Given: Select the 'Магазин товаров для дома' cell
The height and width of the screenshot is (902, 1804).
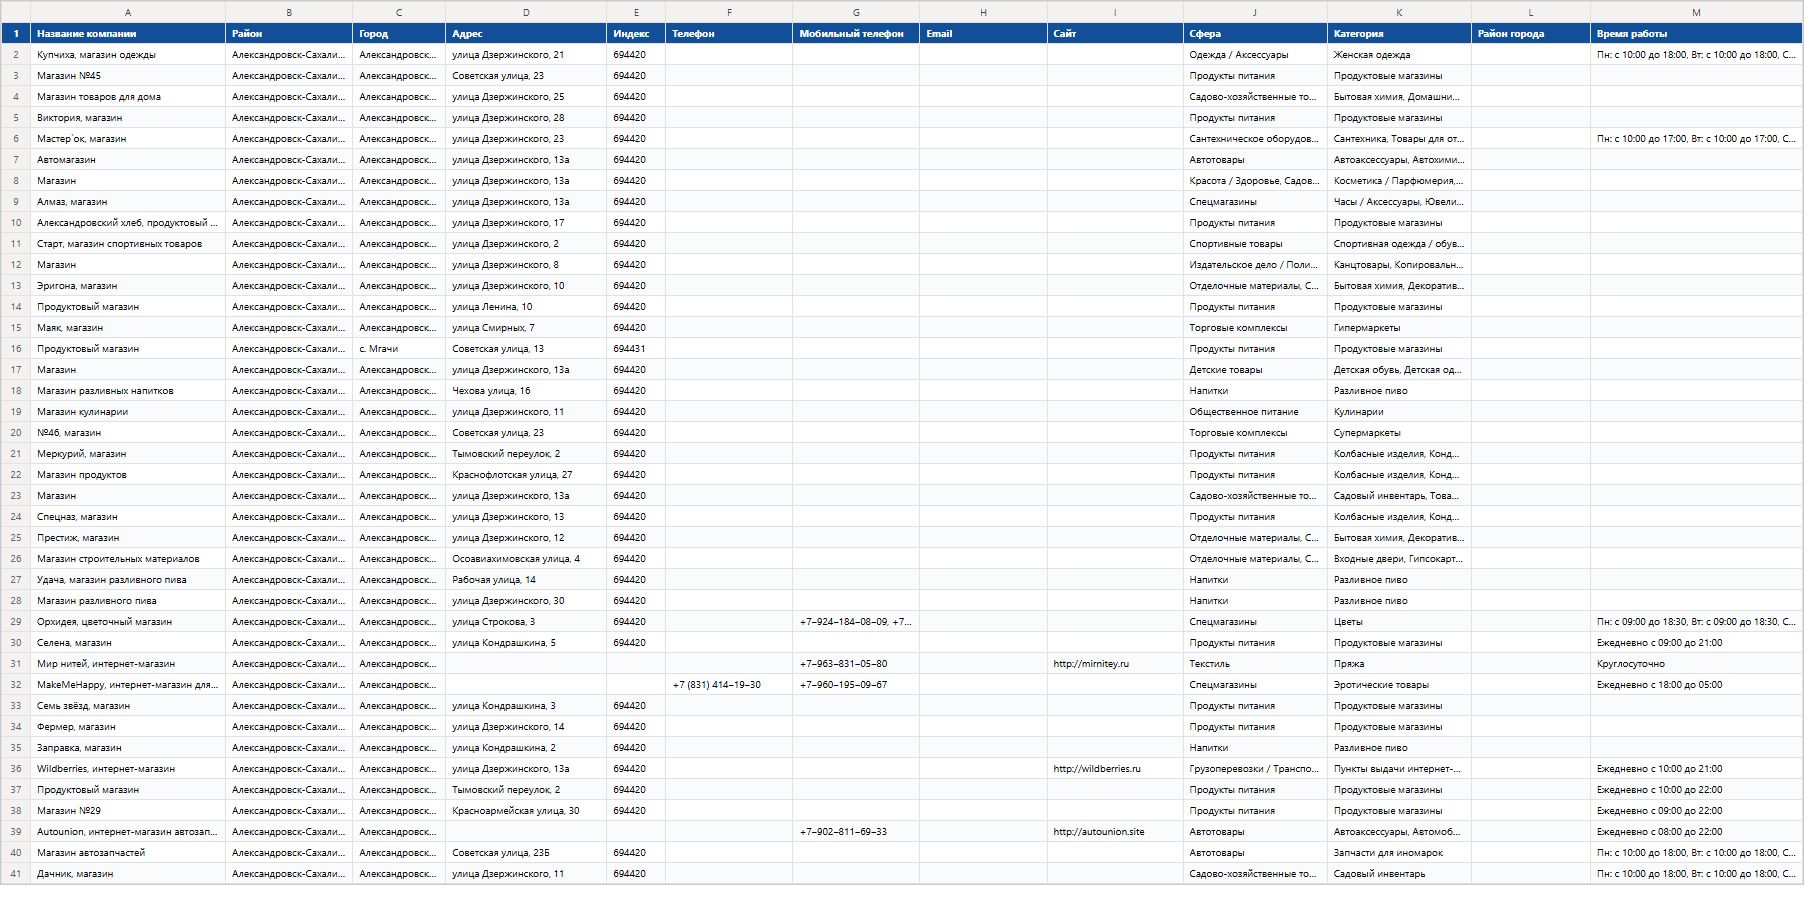Looking at the screenshot, I should pos(128,97).
